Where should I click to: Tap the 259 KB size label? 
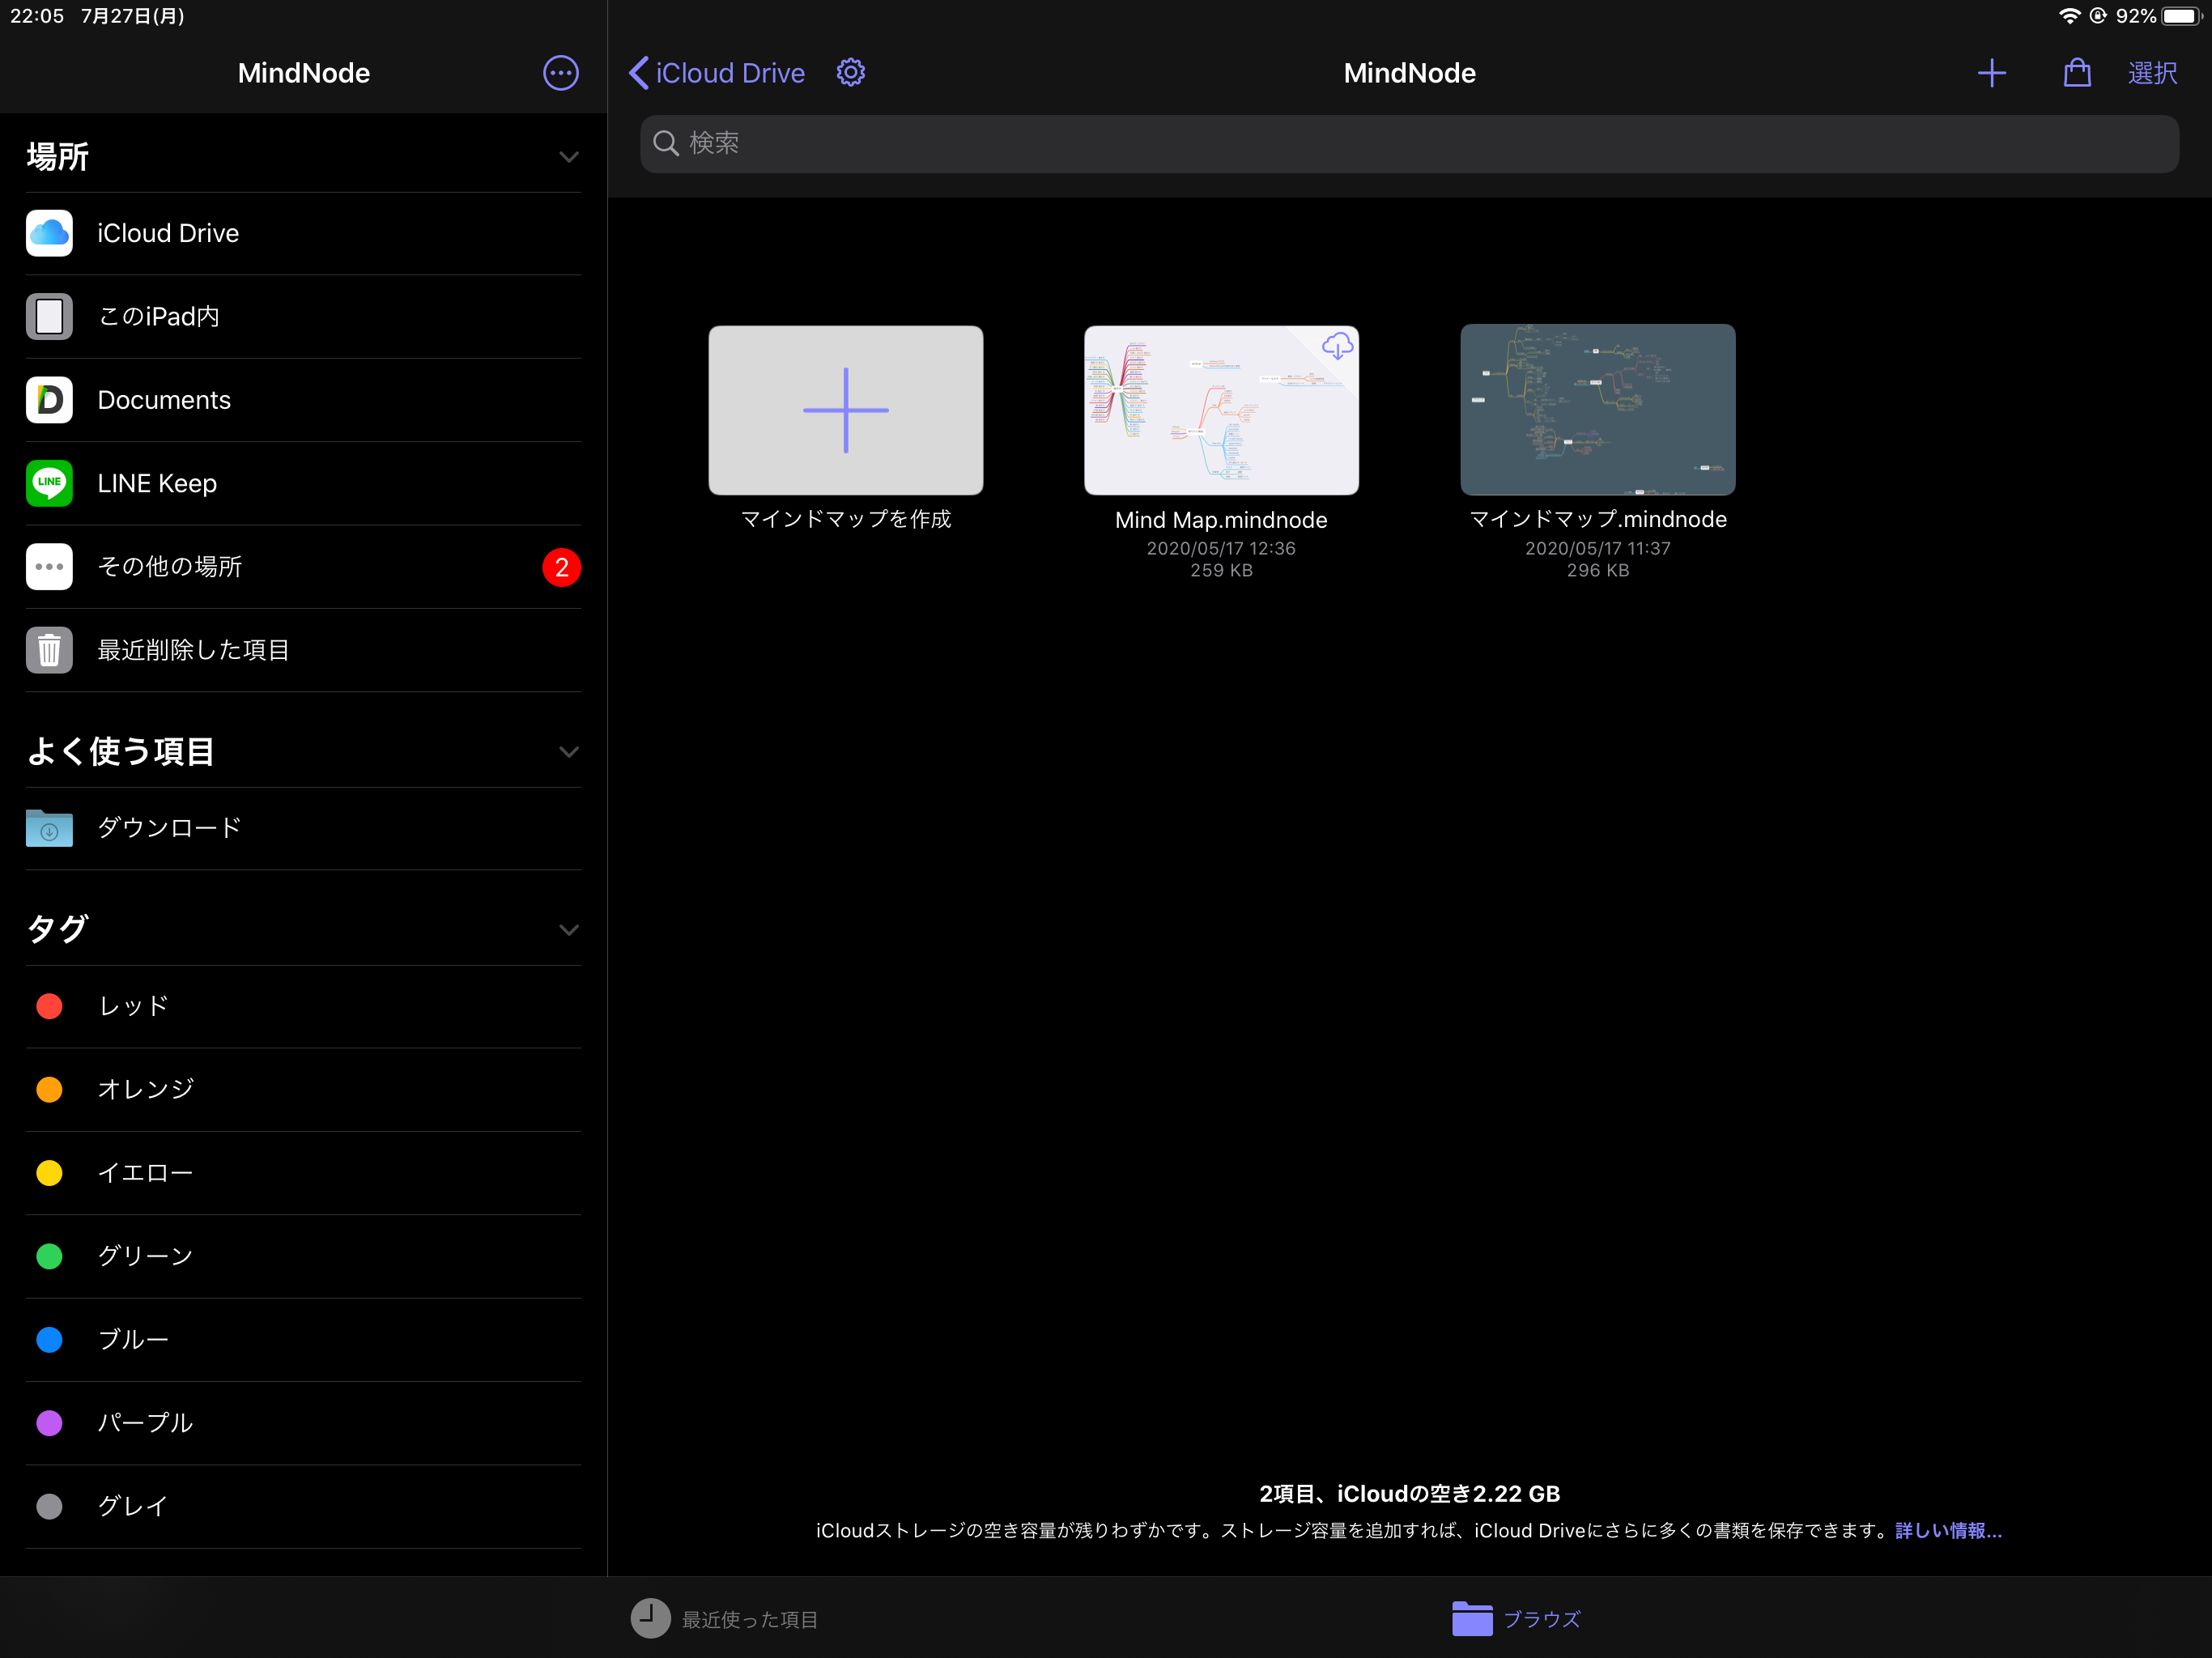[x=1221, y=570]
